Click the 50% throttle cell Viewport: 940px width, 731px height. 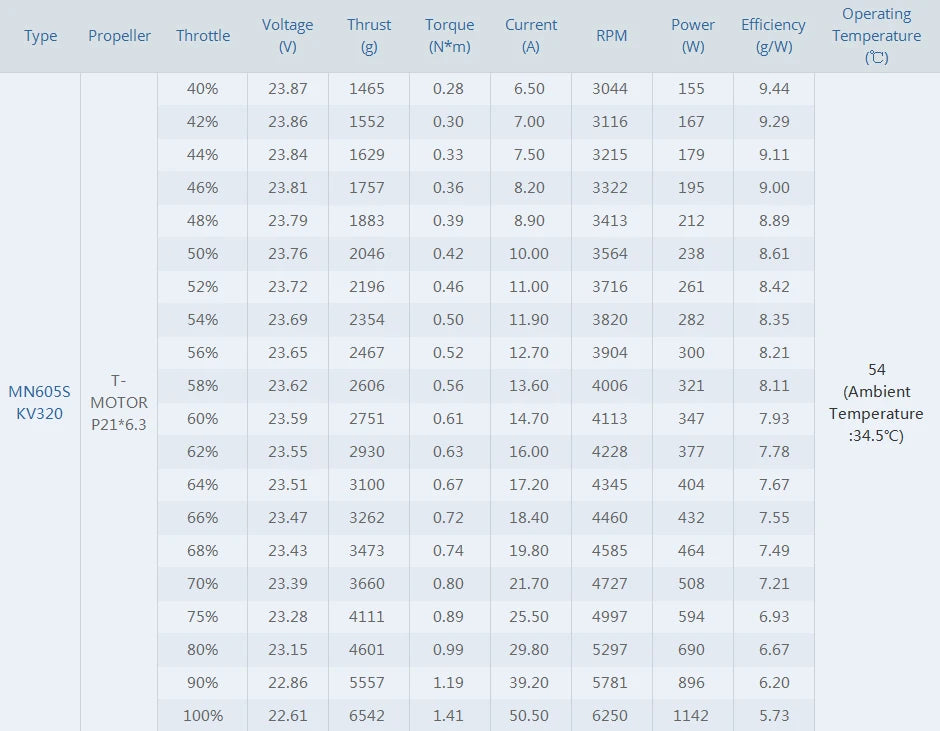pos(203,254)
